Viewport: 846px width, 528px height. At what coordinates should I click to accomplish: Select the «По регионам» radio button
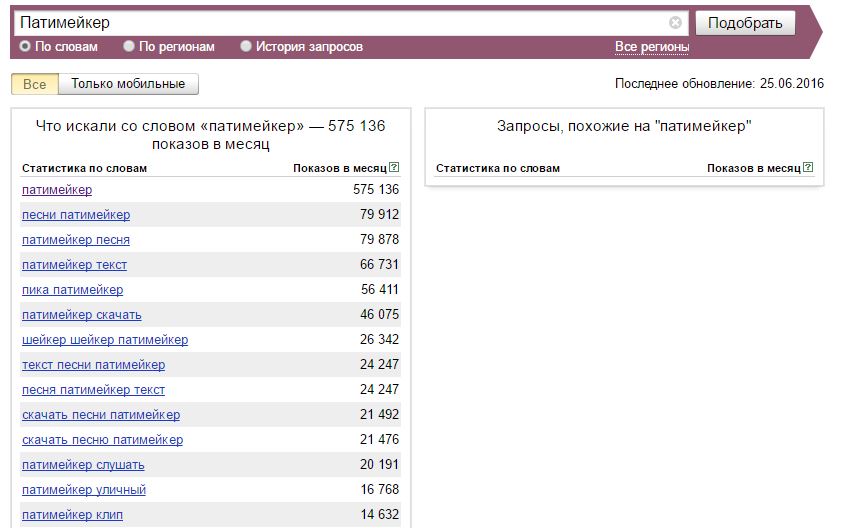pos(129,47)
